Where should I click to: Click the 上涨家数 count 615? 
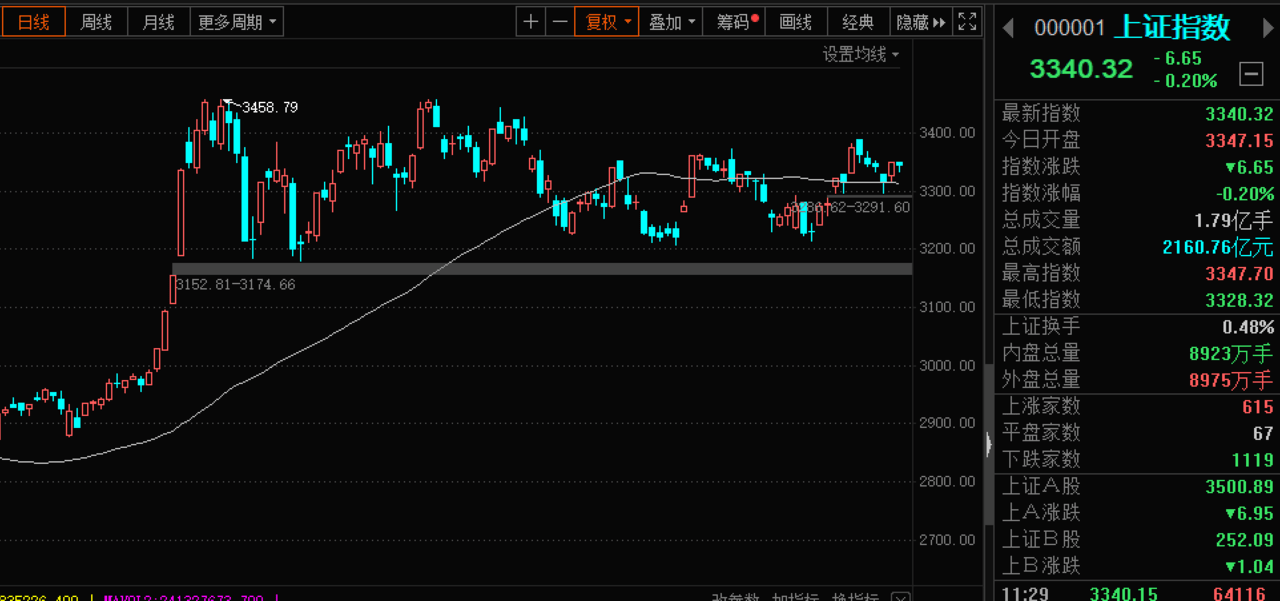(1258, 407)
